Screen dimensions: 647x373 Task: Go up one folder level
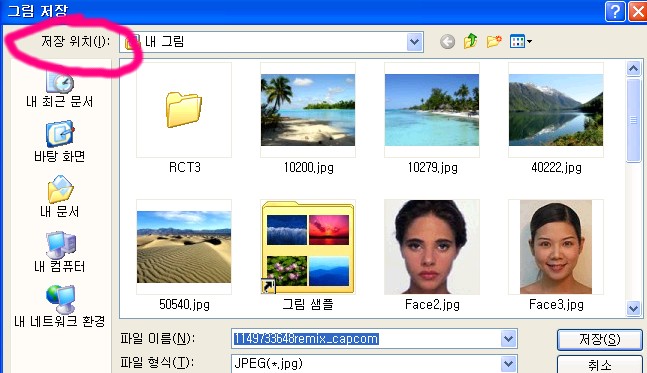click(470, 41)
